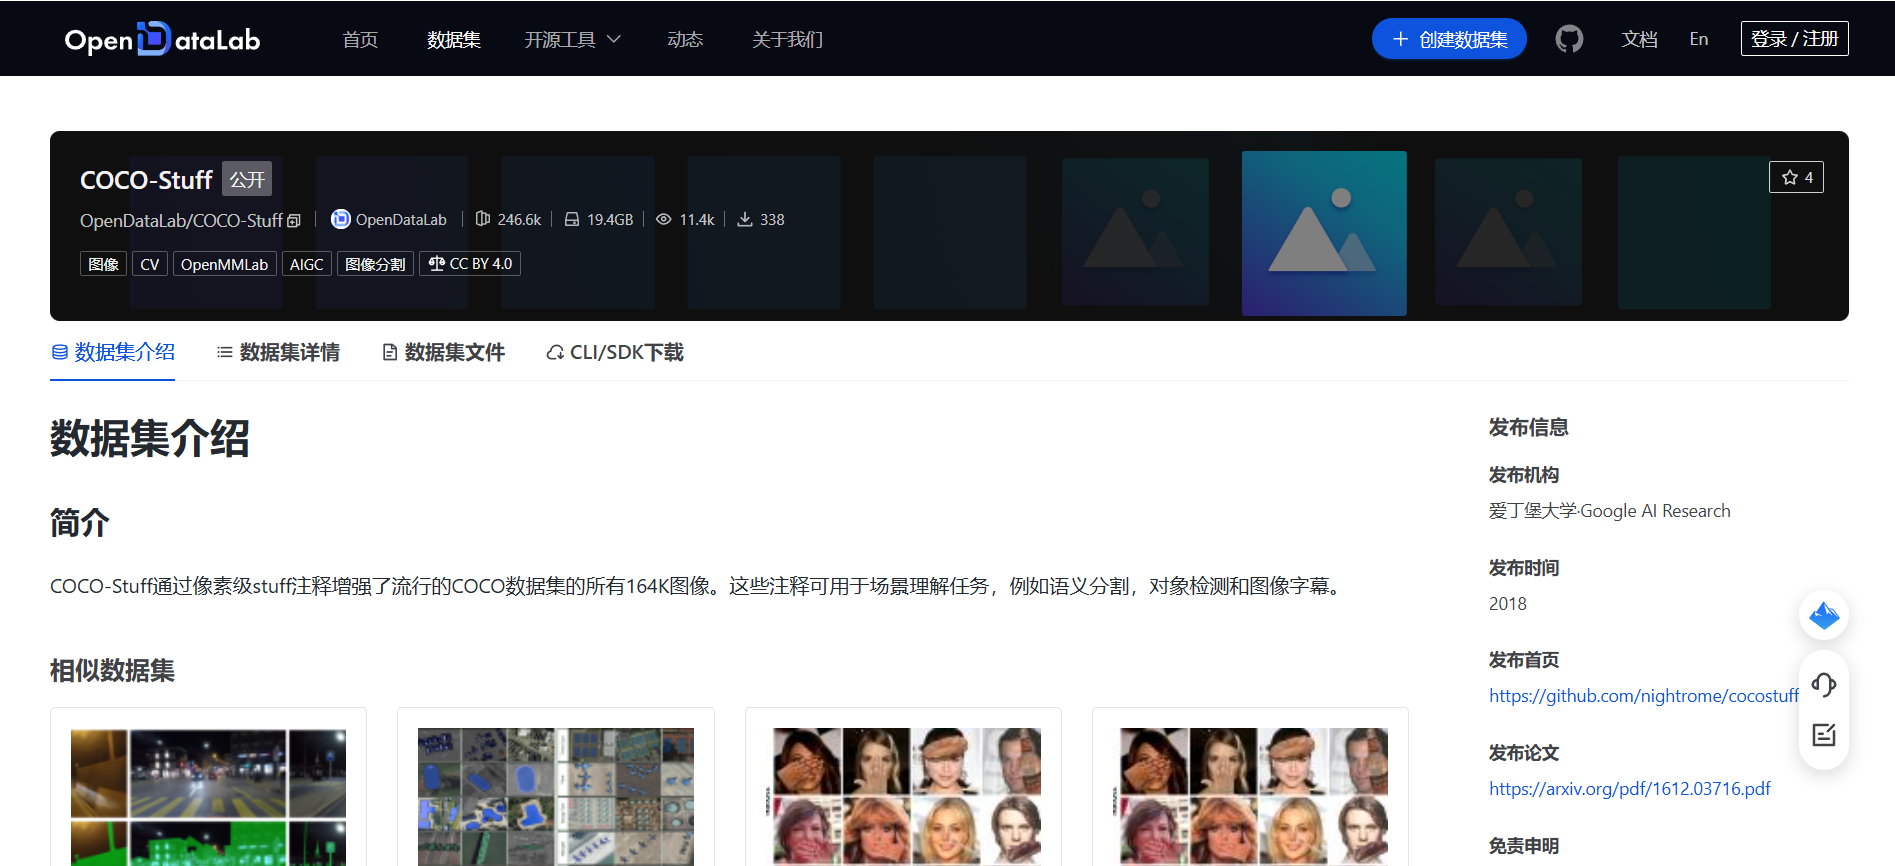
Task: Click the OpenDataLab publisher name
Action: tap(401, 220)
